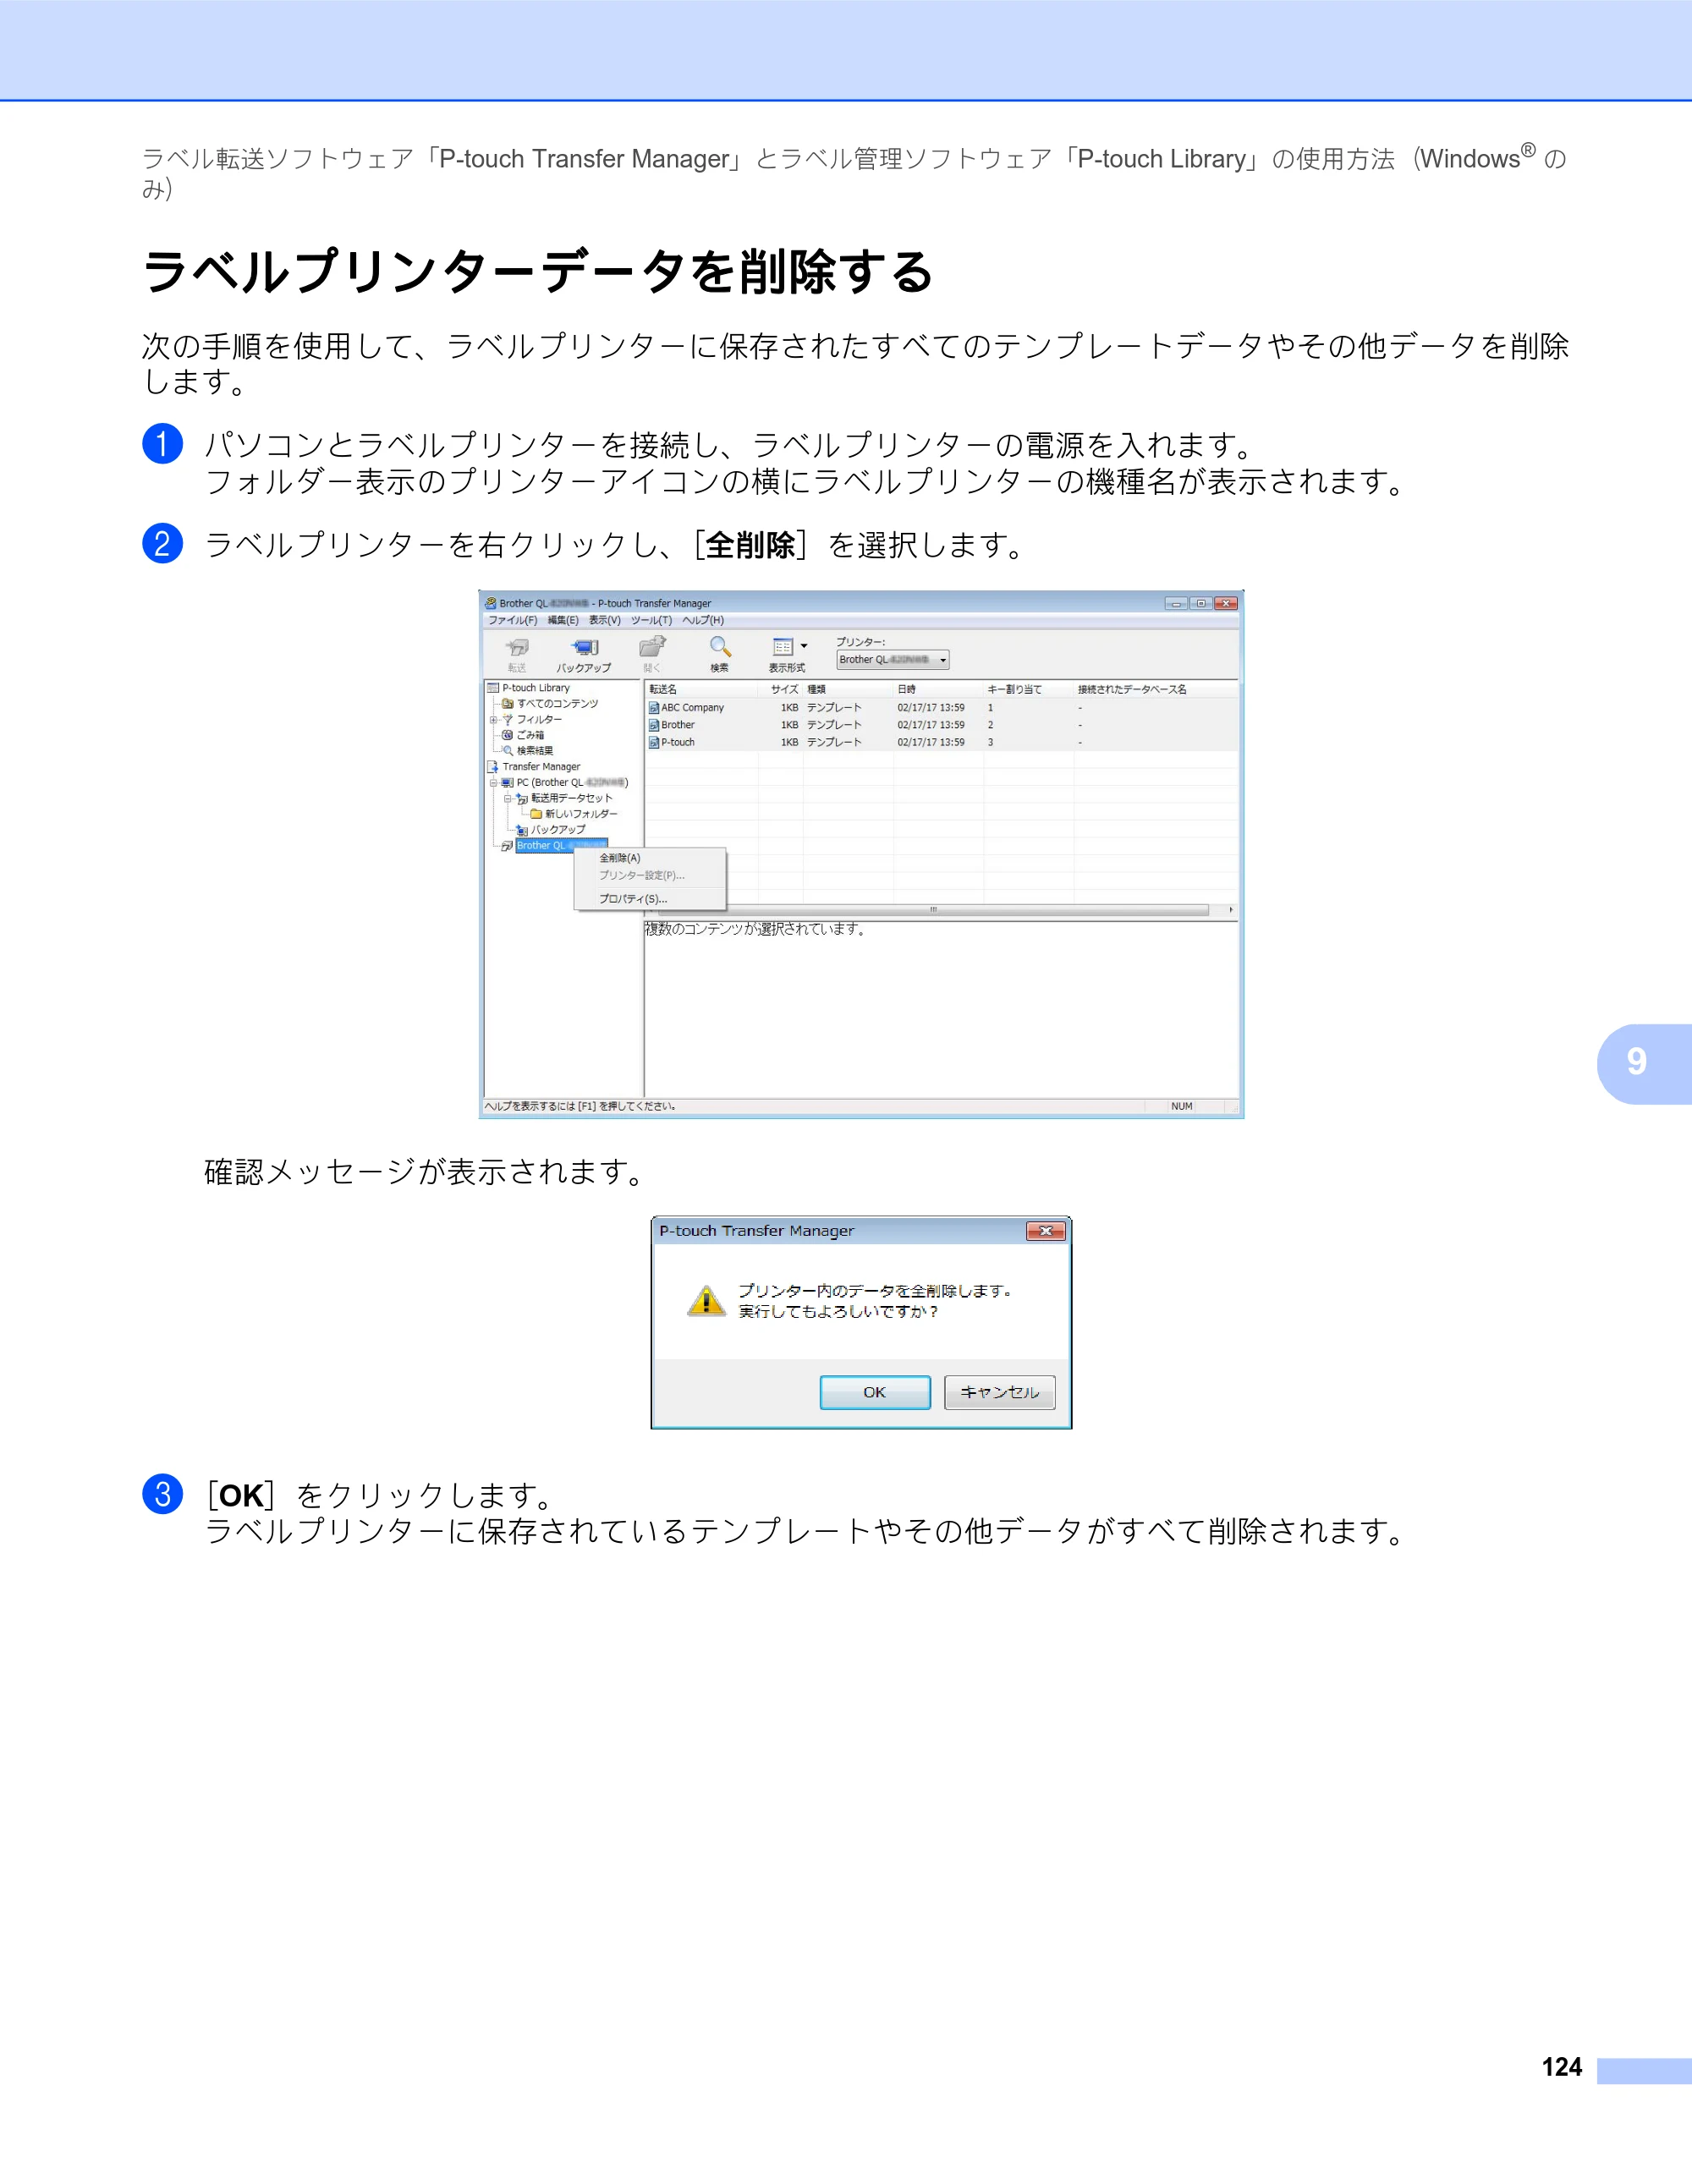The height and width of the screenshot is (2184, 1692).
Task: Choose プロパティ(S)... in context menu
Action: click(650, 899)
